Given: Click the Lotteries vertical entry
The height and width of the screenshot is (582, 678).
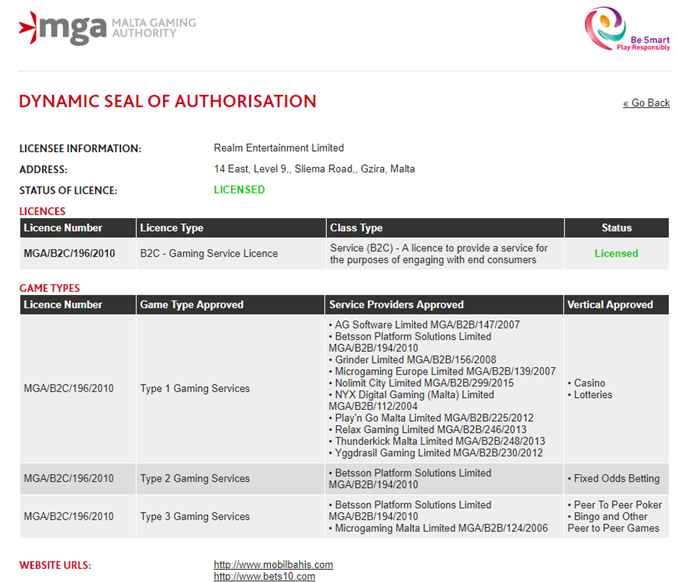Looking at the screenshot, I should click(x=590, y=395).
